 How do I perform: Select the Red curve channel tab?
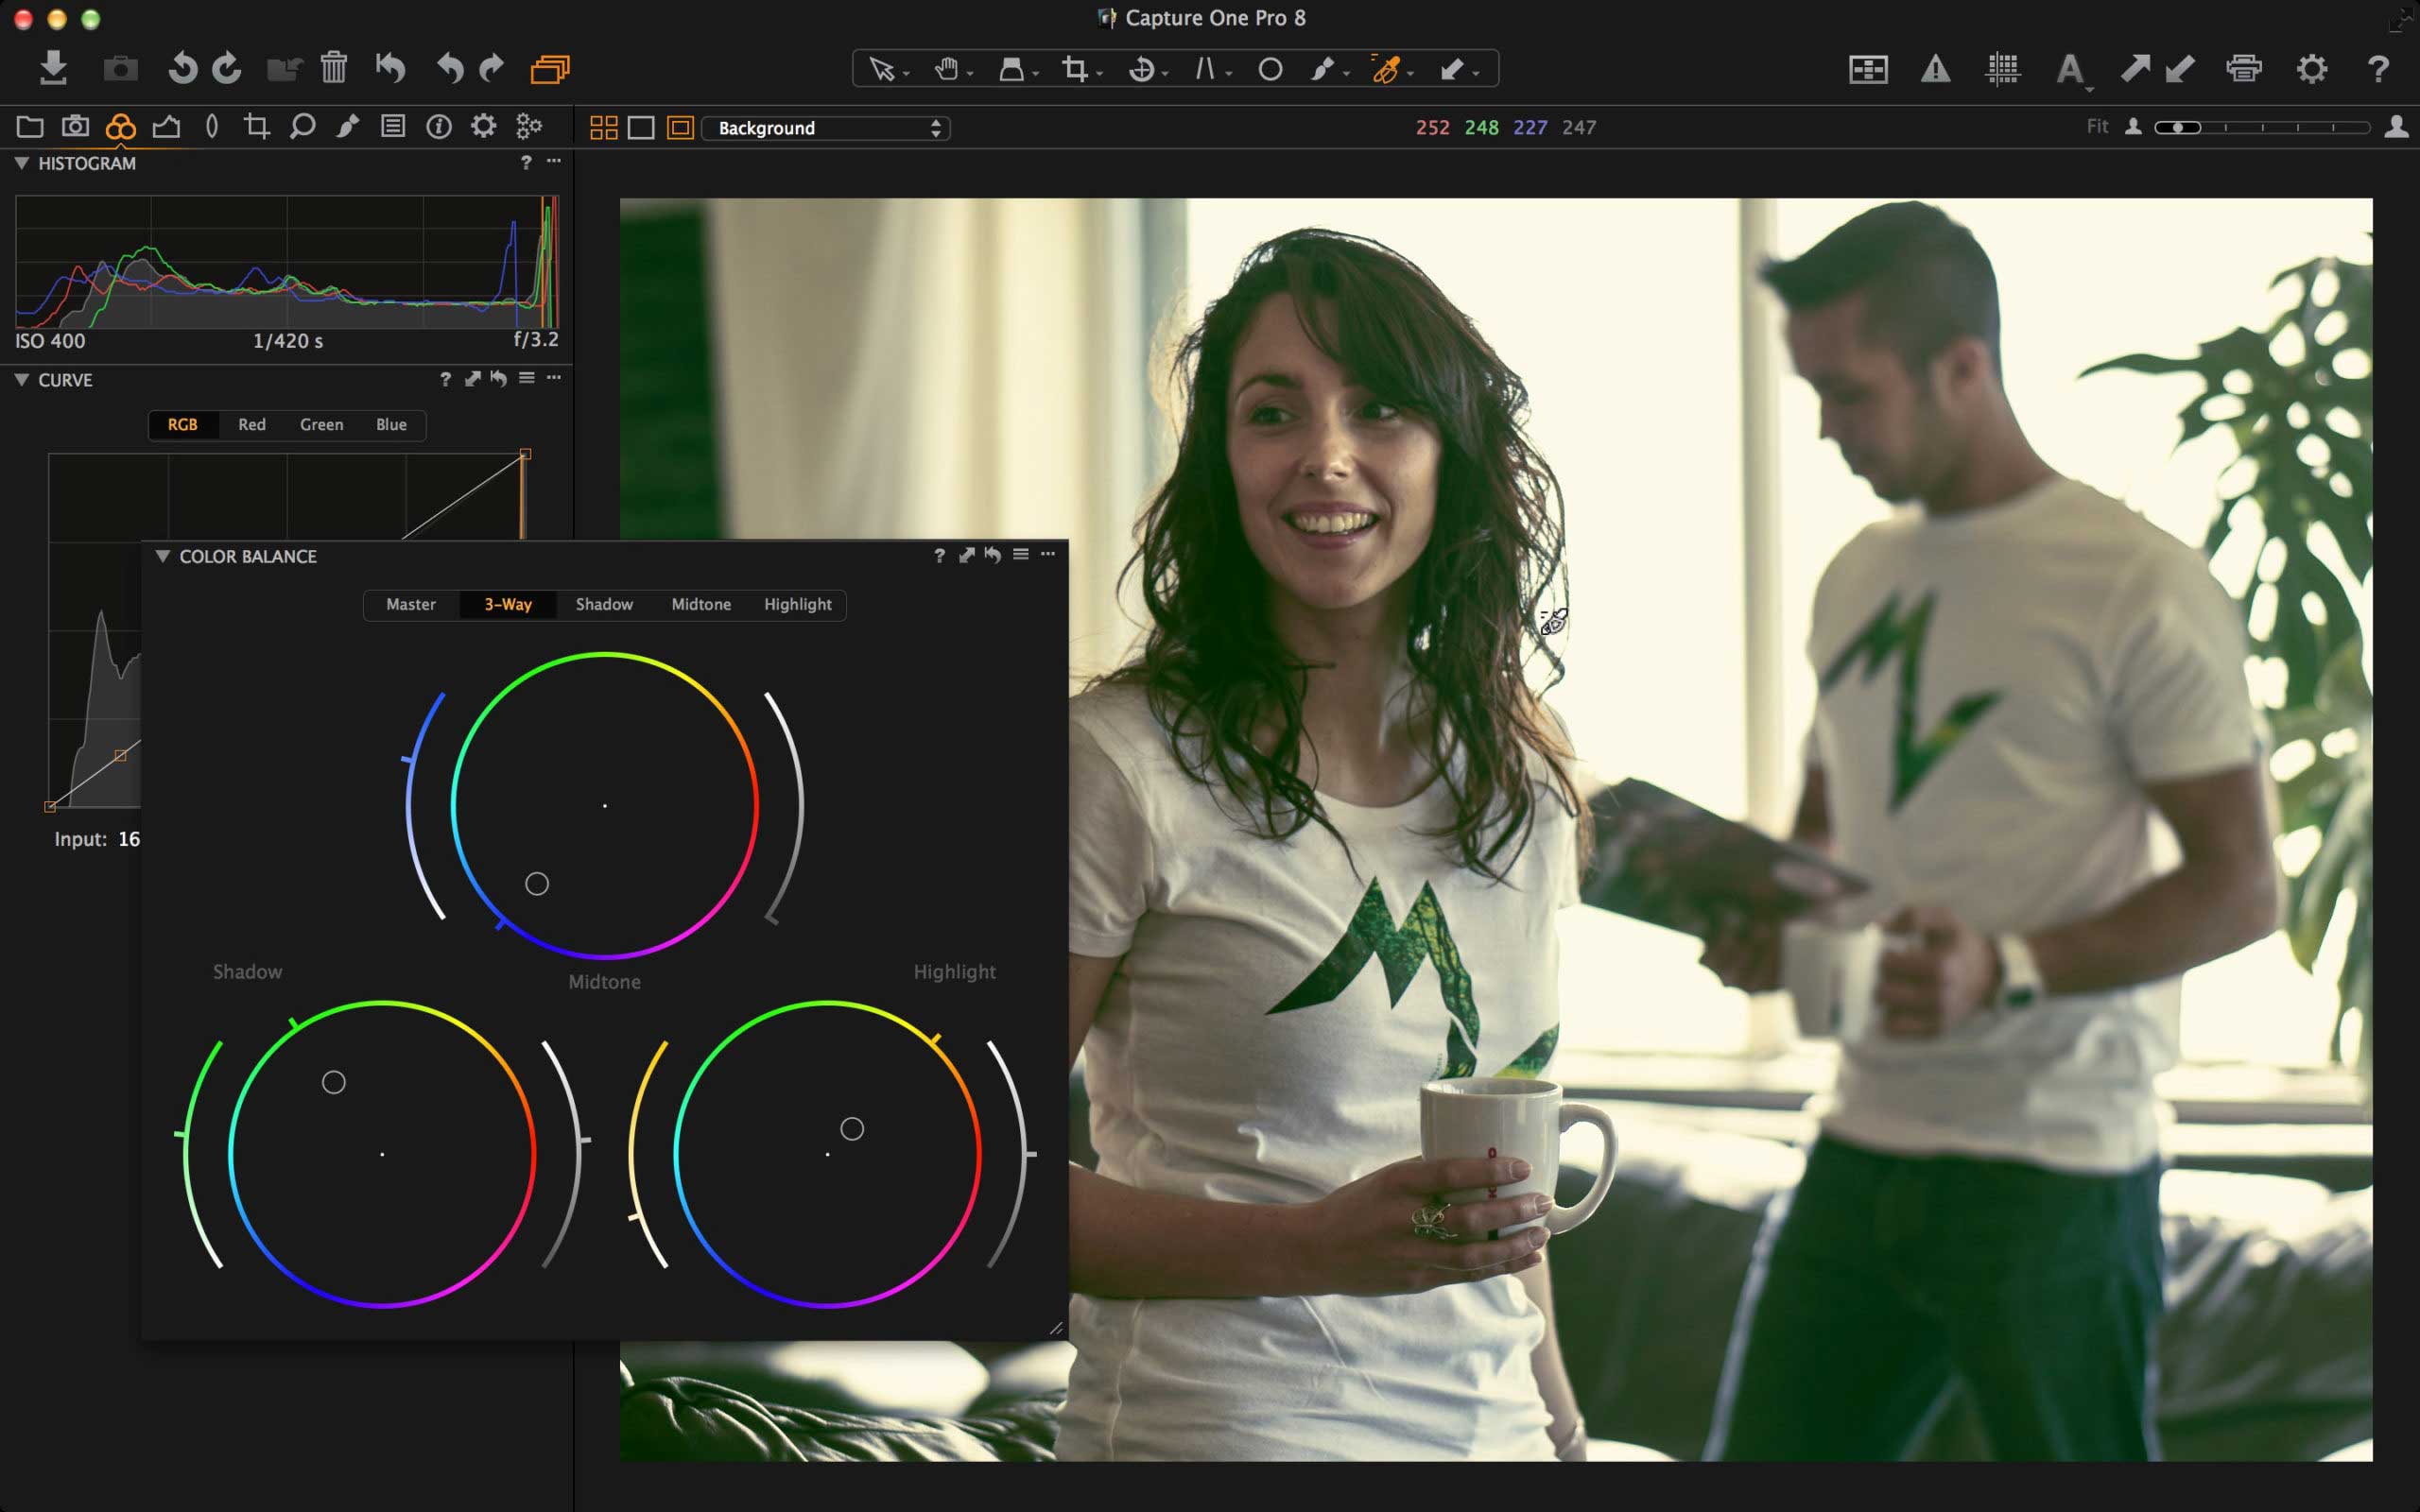(251, 425)
